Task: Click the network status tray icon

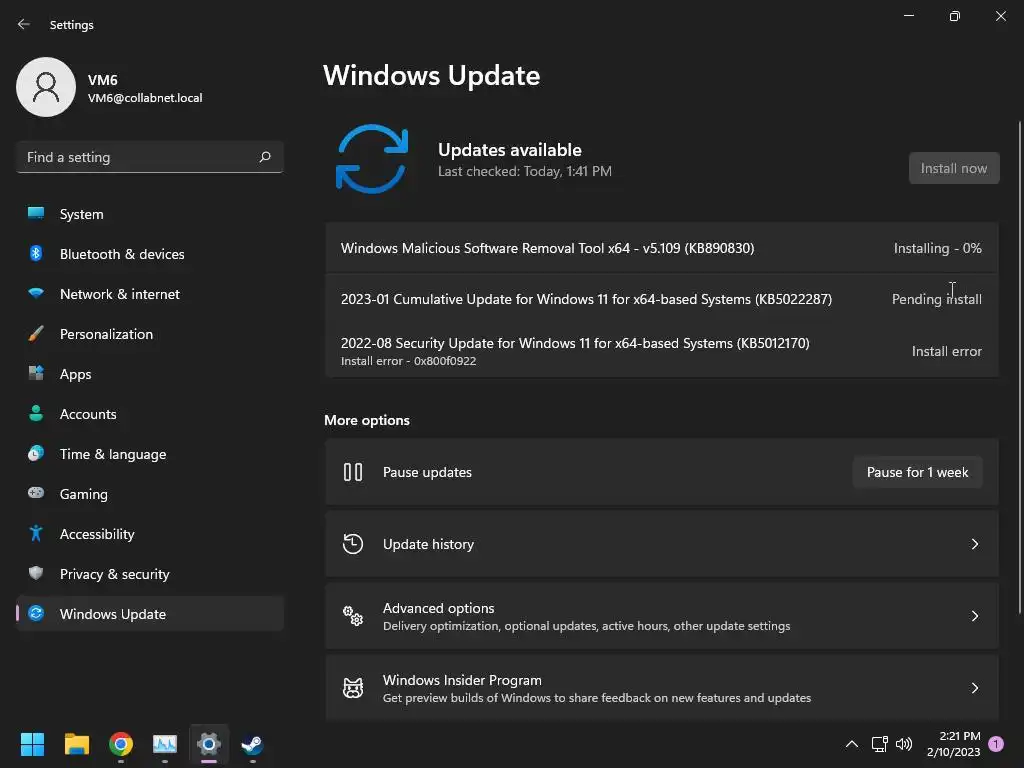Action: tap(879, 744)
